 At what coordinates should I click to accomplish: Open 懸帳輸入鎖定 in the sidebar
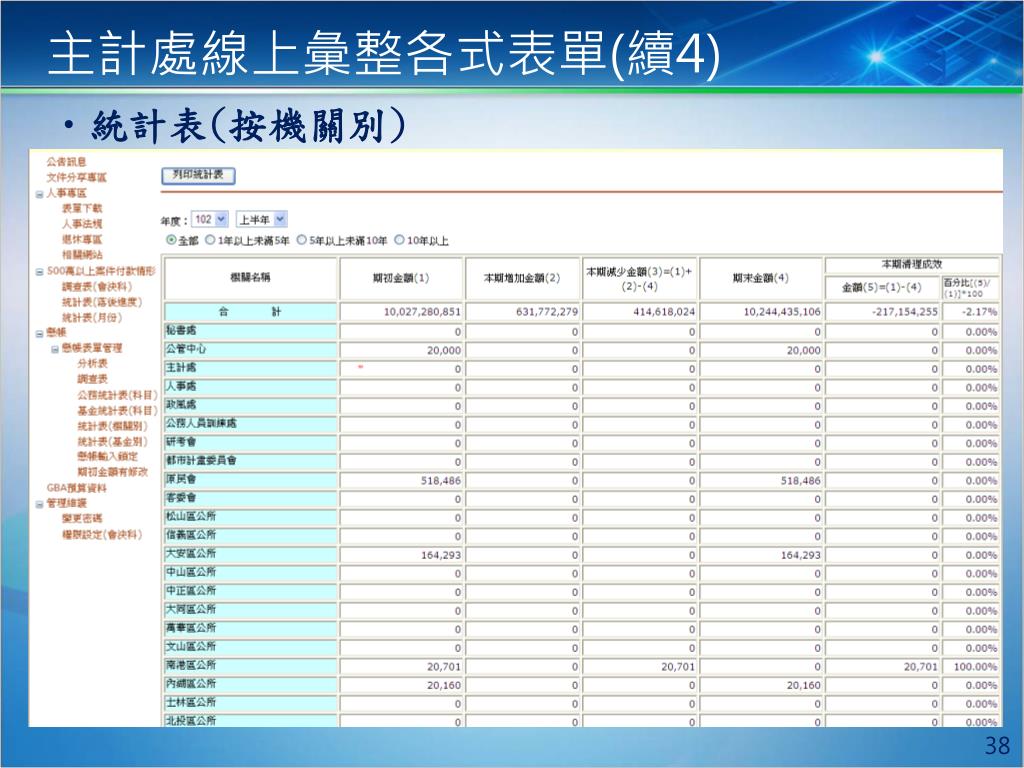[107, 456]
